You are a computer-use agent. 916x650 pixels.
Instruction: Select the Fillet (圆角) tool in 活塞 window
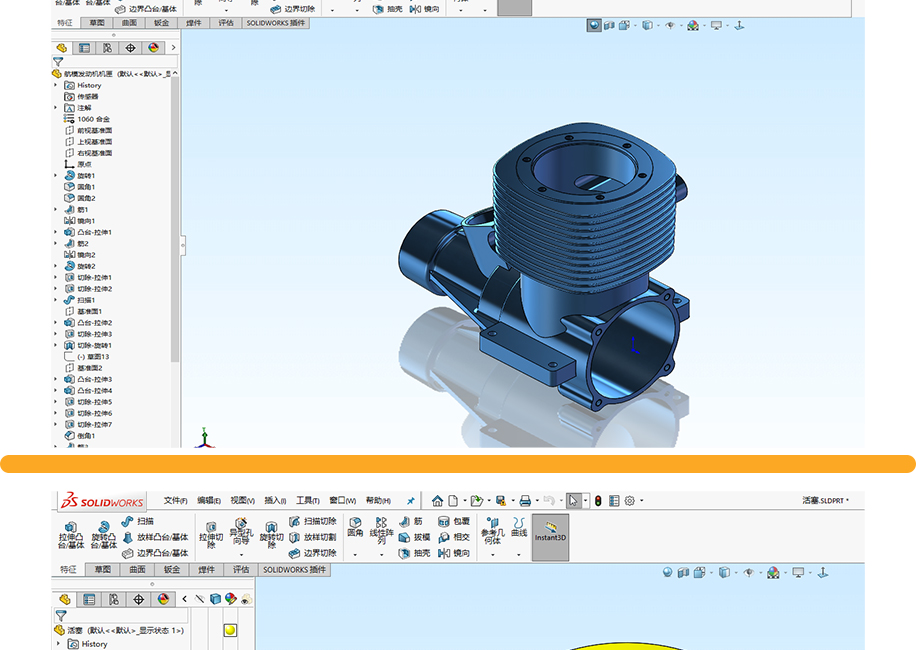click(355, 527)
